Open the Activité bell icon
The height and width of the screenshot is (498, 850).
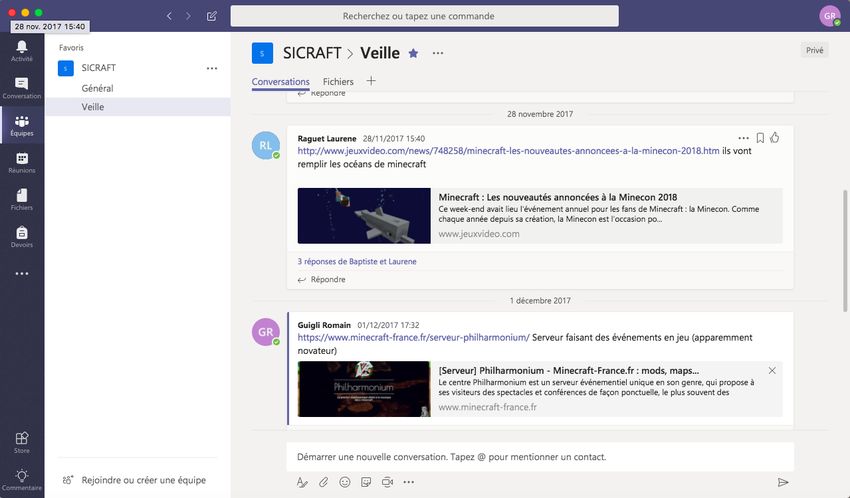click(x=22, y=51)
